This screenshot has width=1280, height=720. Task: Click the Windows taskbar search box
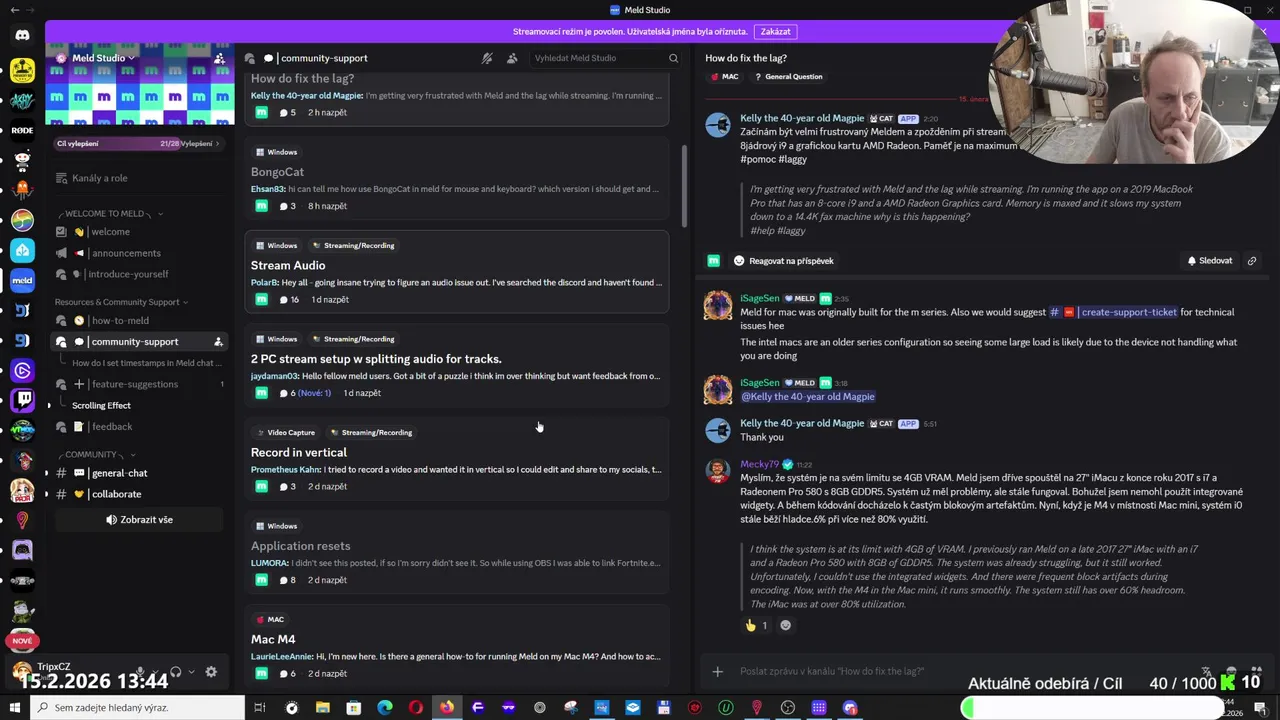point(137,708)
